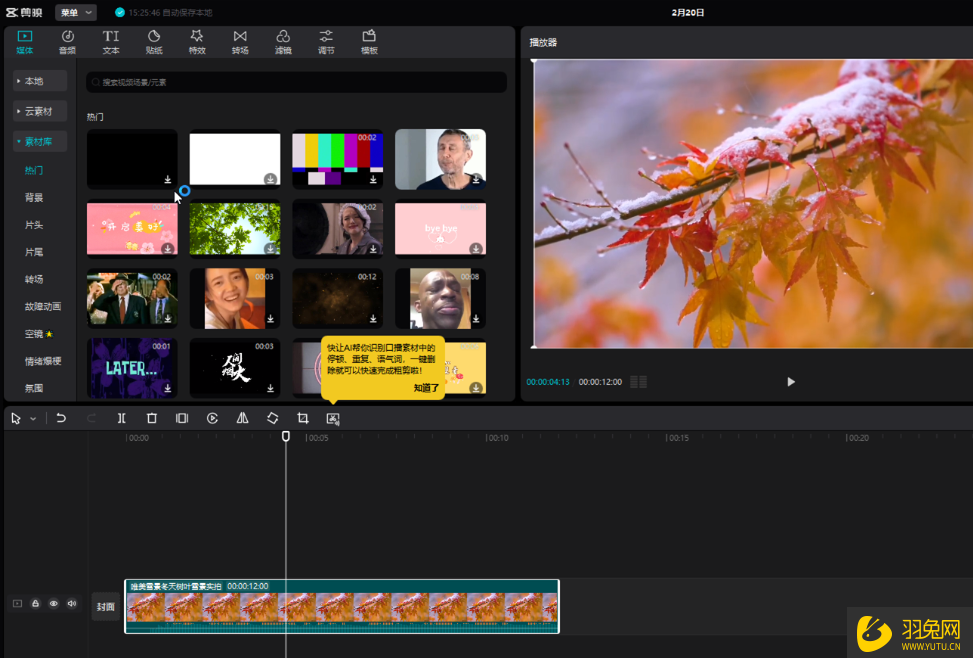Expand the 云素材 cloud materials section

[x=40, y=111]
